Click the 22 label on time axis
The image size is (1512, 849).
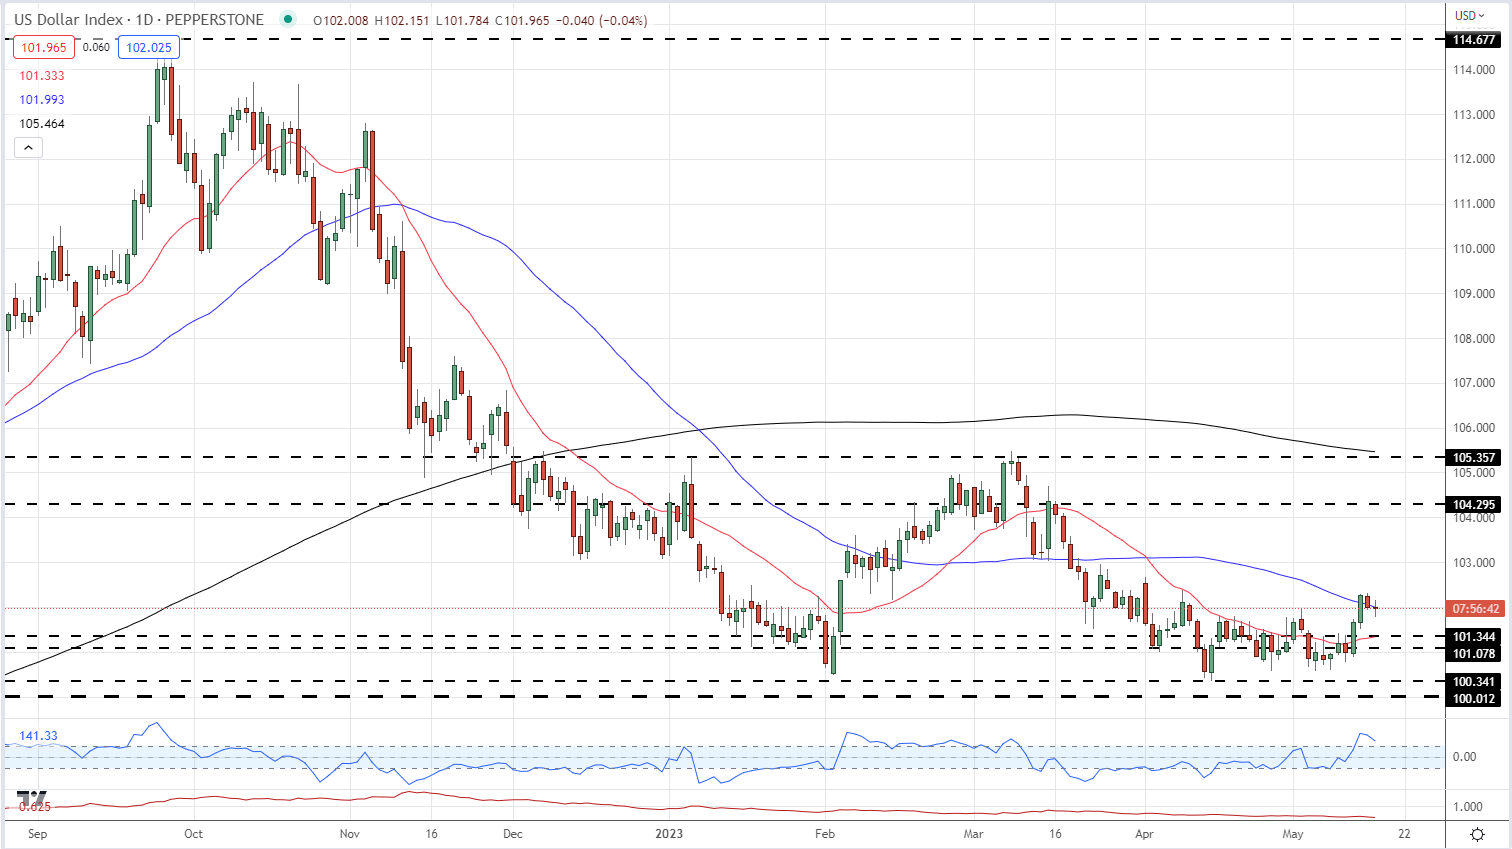click(x=1404, y=834)
